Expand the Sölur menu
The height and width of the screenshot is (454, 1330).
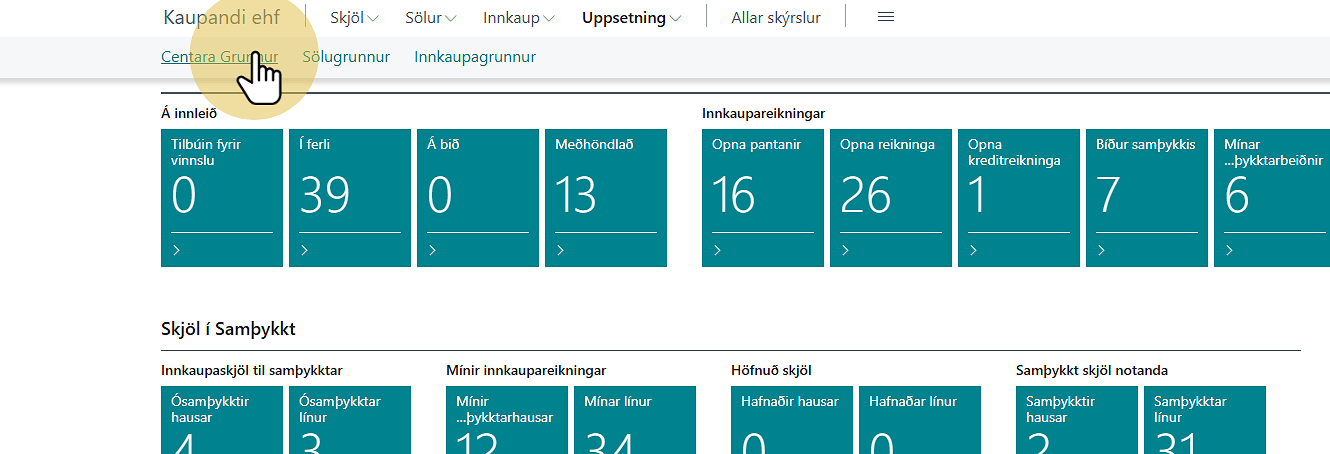point(431,17)
